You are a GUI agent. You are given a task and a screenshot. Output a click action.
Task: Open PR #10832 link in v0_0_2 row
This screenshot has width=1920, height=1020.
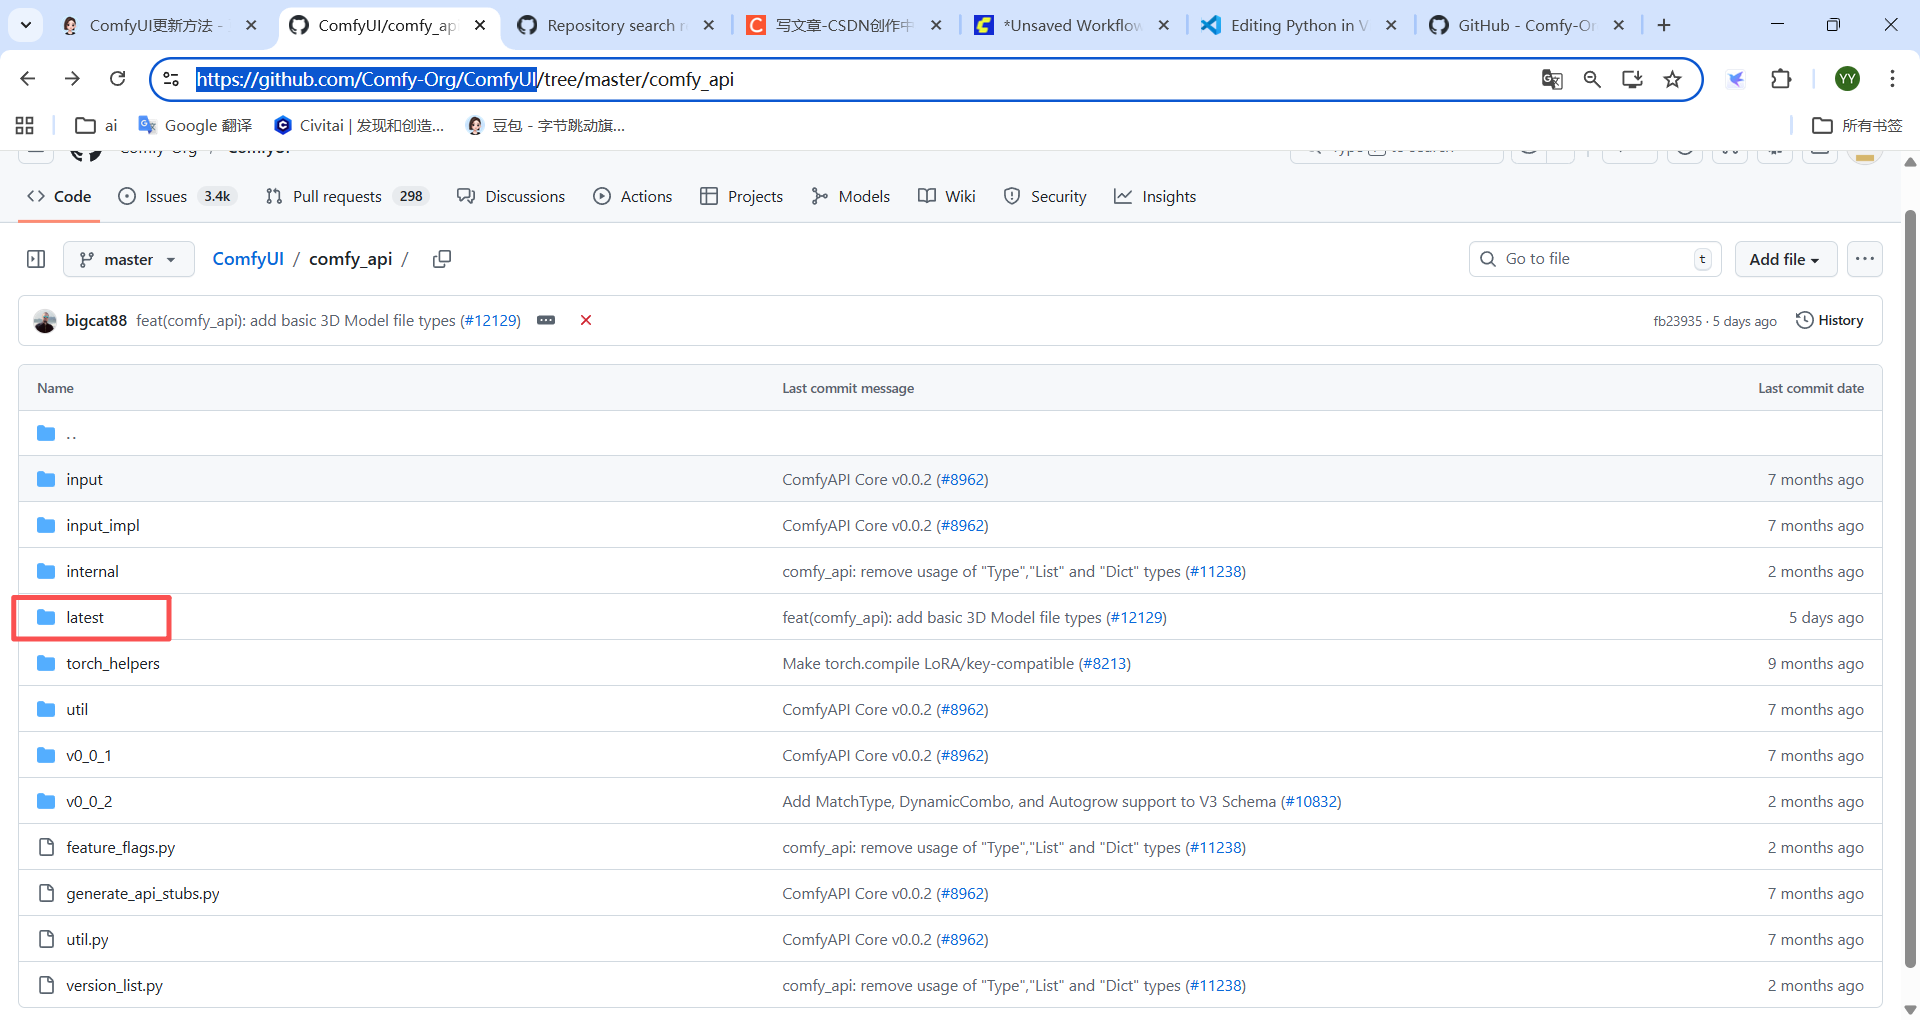click(x=1311, y=801)
